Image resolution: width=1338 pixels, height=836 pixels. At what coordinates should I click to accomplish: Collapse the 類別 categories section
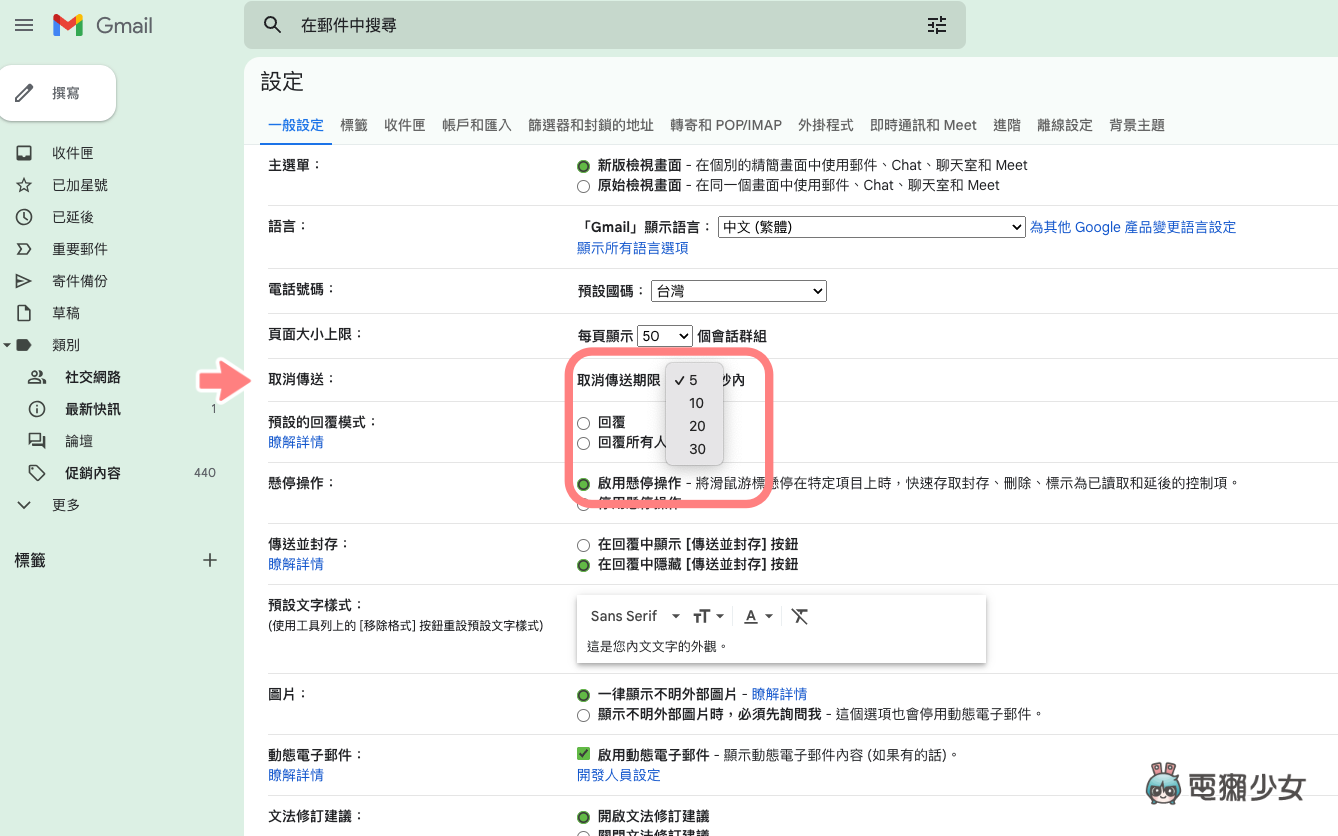[7, 345]
